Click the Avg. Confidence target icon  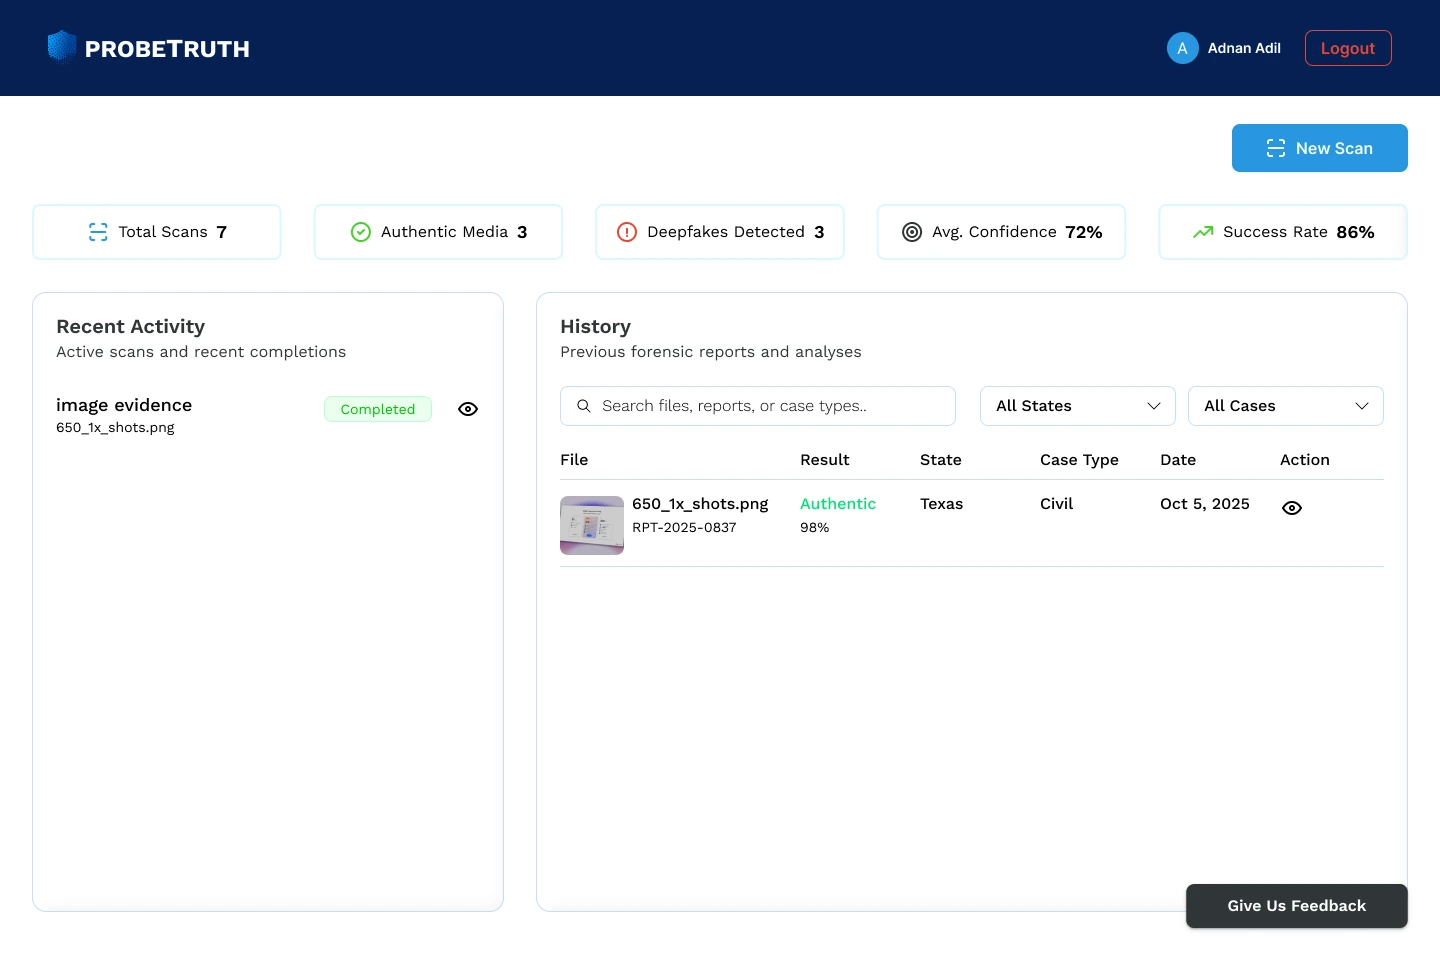click(912, 232)
